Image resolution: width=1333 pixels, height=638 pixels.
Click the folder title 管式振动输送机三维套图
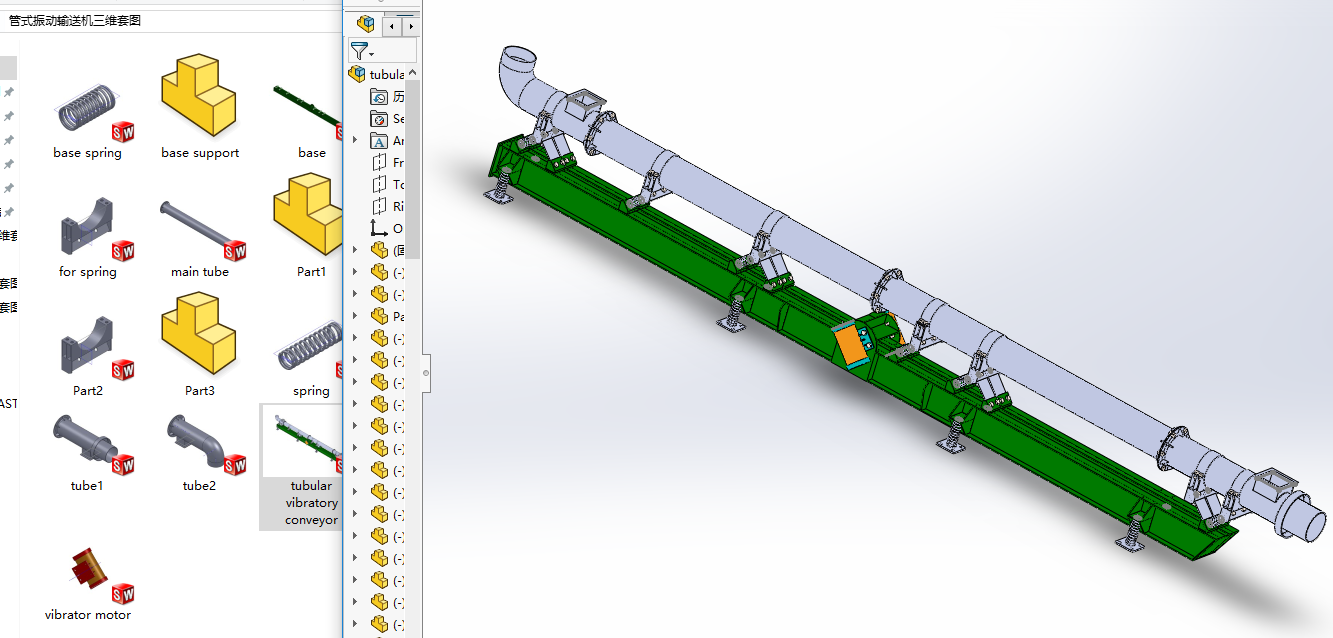click(x=75, y=20)
